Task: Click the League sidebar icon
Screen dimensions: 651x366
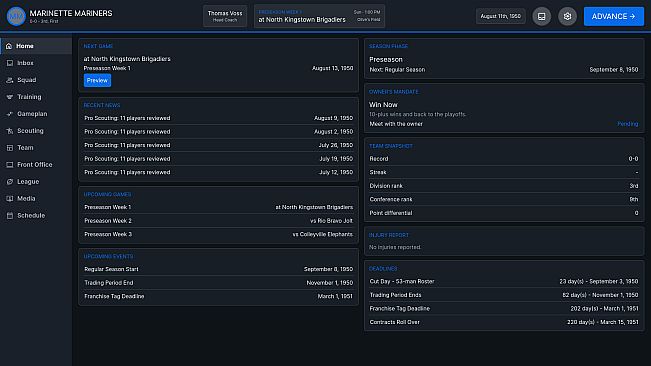Action: [10, 182]
